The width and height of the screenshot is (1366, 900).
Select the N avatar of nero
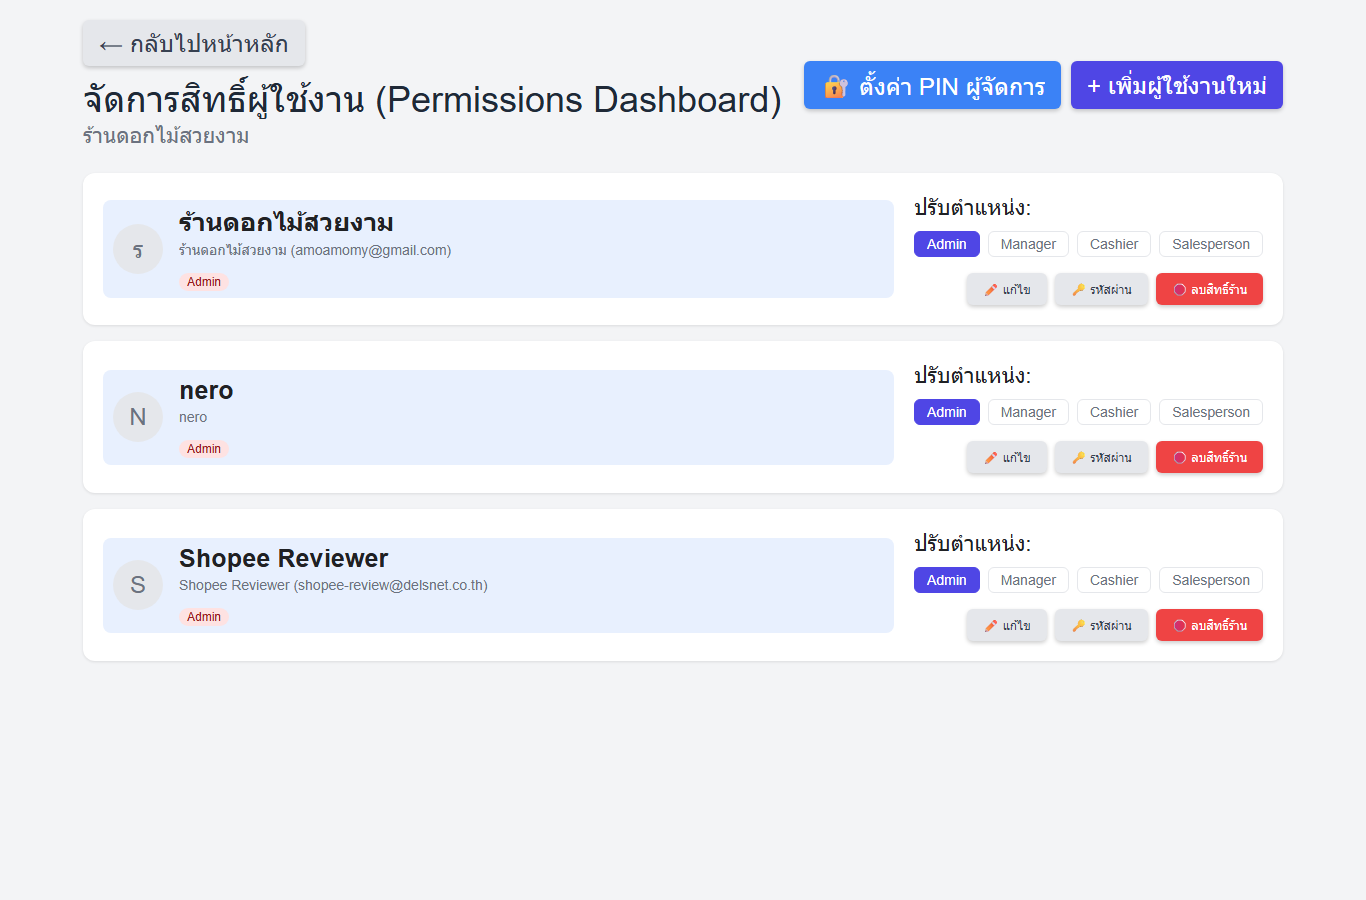pos(138,417)
